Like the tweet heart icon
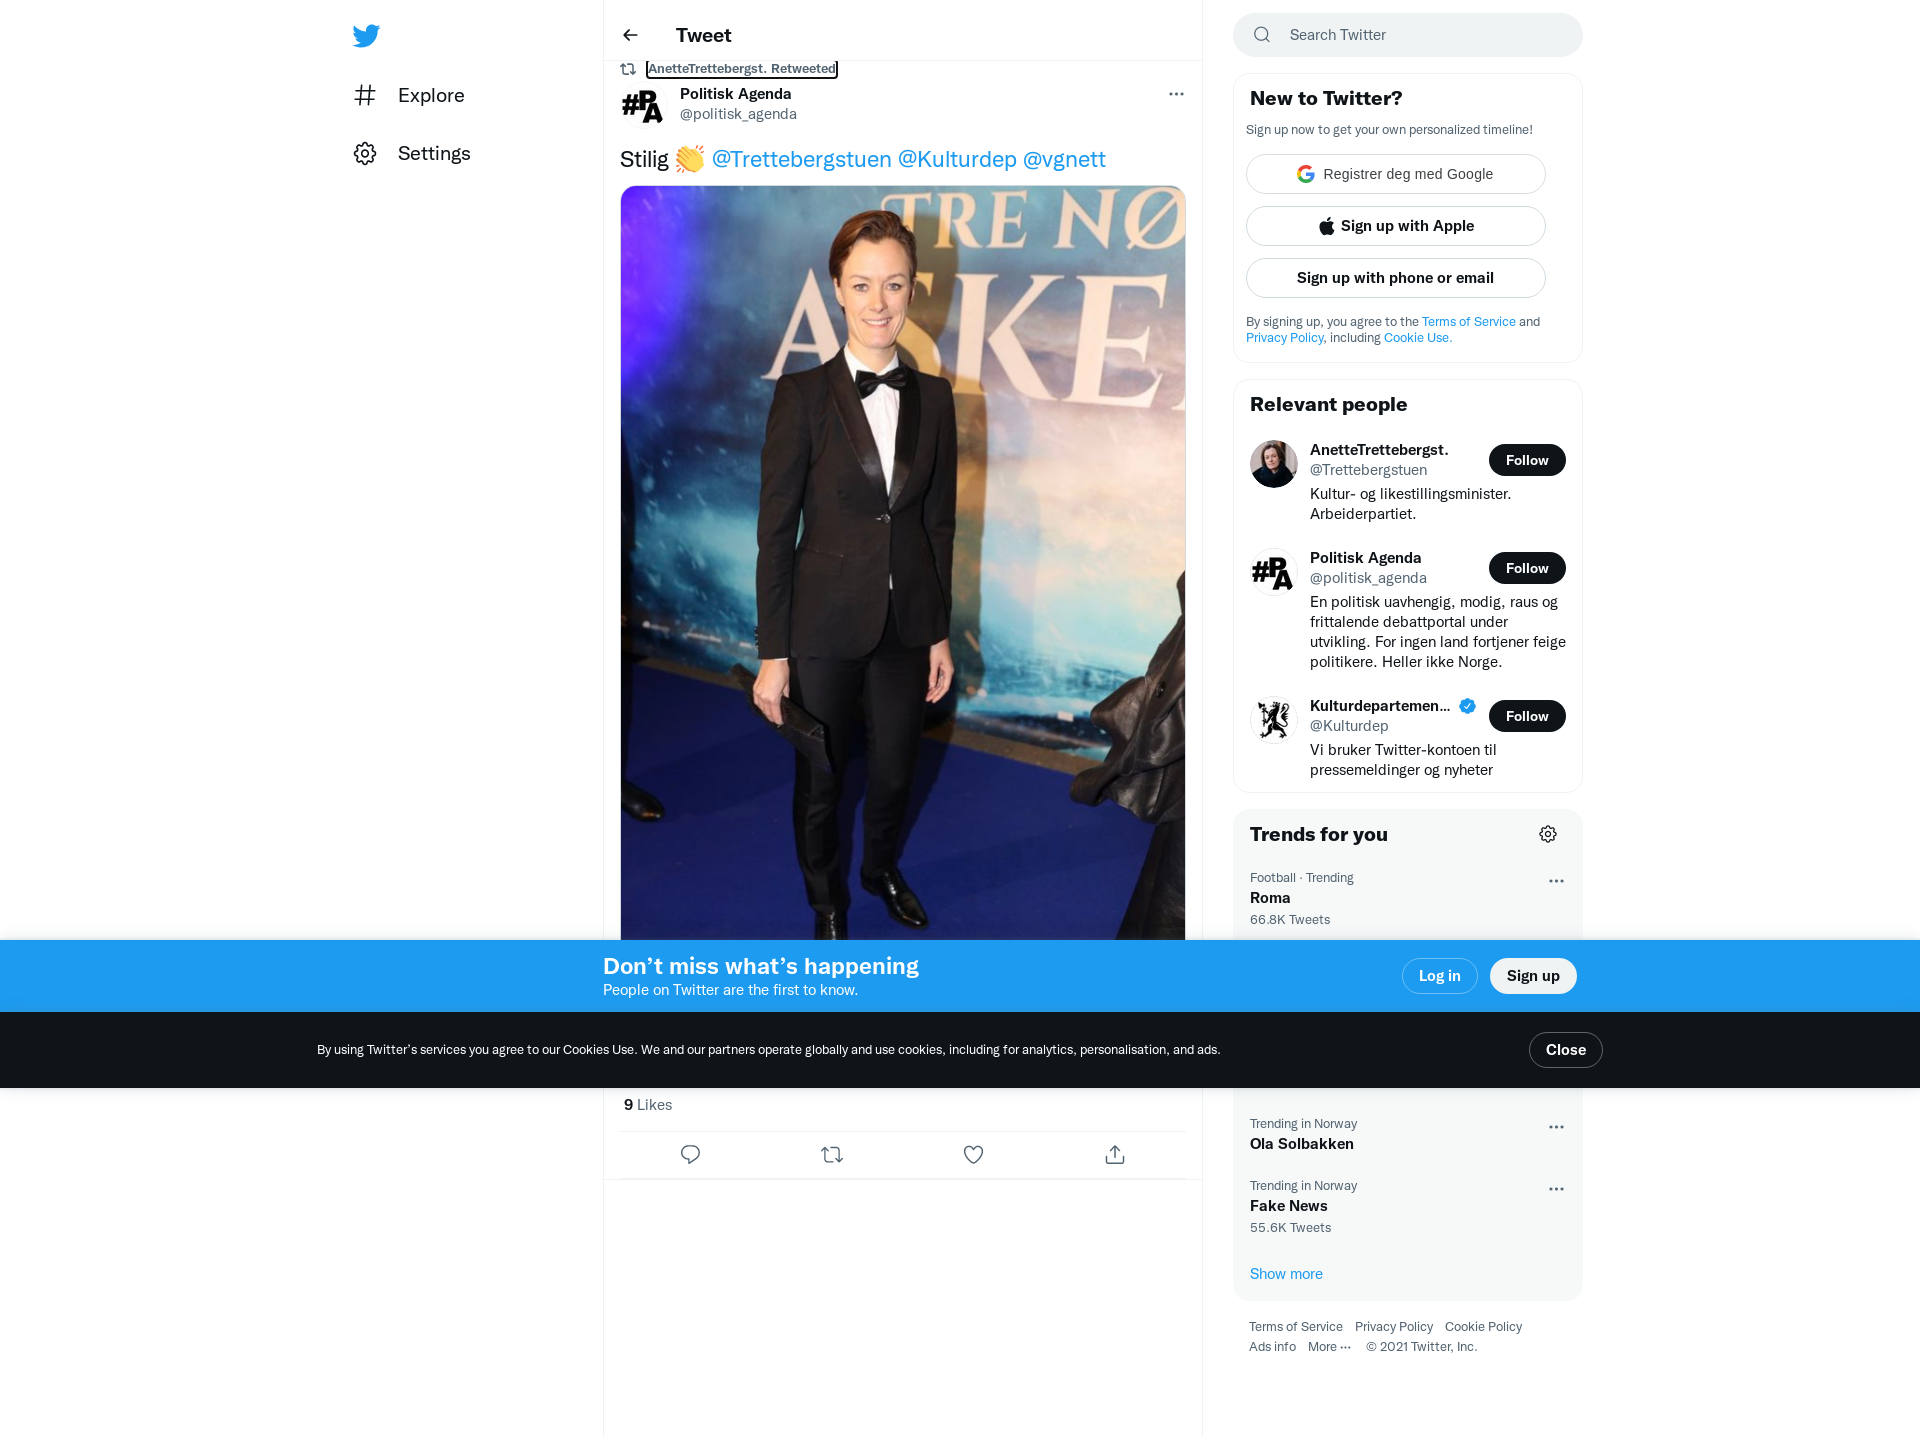The height and width of the screenshot is (1437, 1920). point(973,1155)
